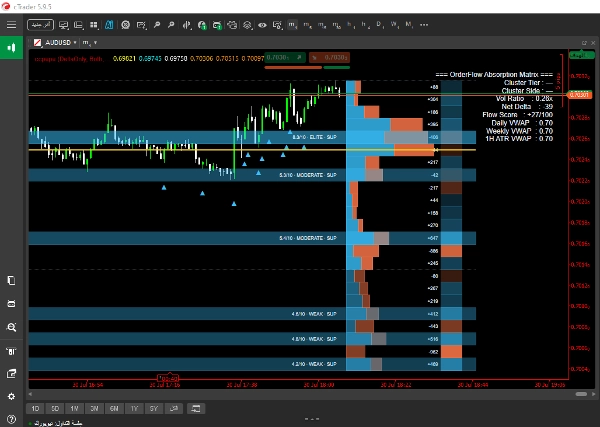Click the orange current price tag on axis
Viewport: 600px width, 427px height.
click(580, 95)
